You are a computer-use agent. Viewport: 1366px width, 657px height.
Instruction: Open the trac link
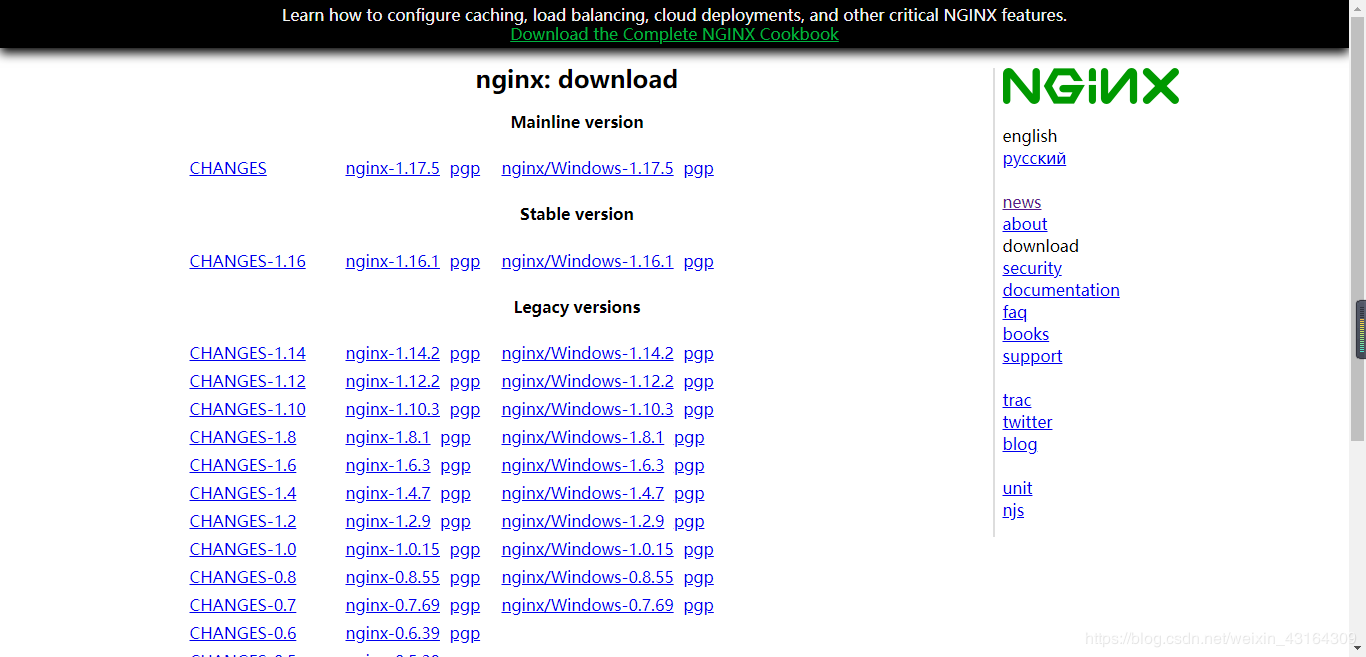[x=1017, y=400]
